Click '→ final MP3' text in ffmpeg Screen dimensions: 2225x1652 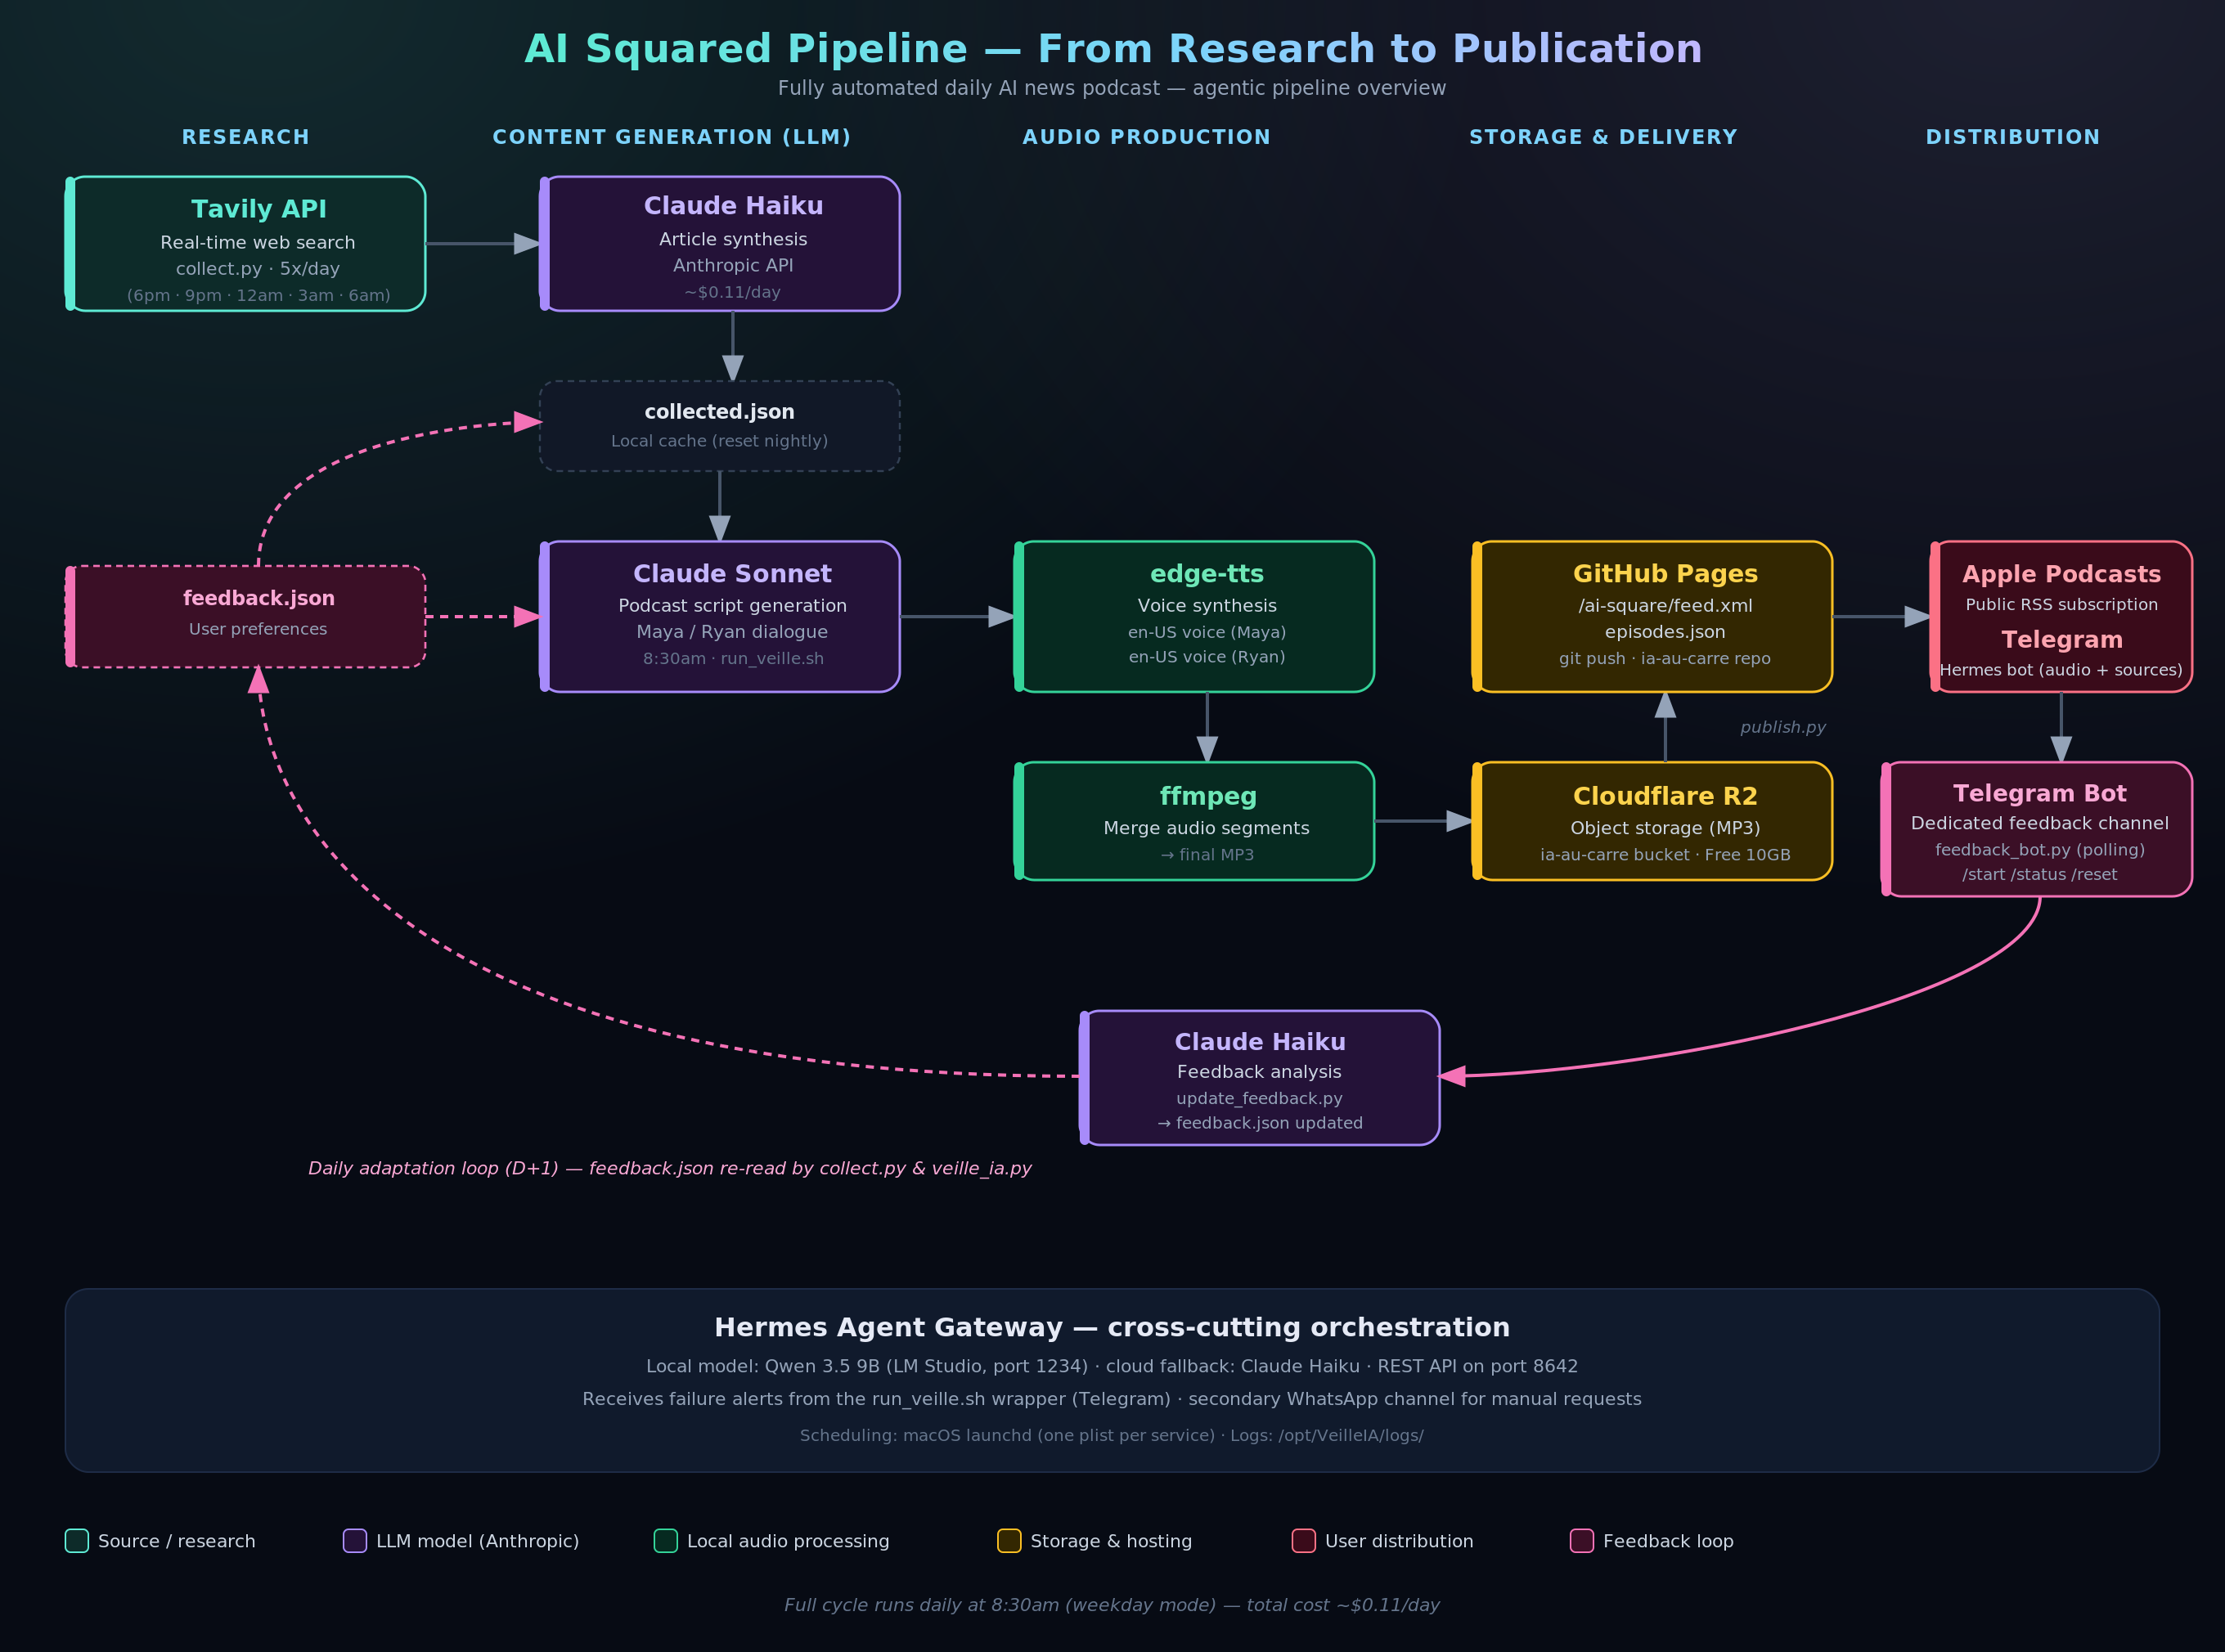(x=1207, y=855)
